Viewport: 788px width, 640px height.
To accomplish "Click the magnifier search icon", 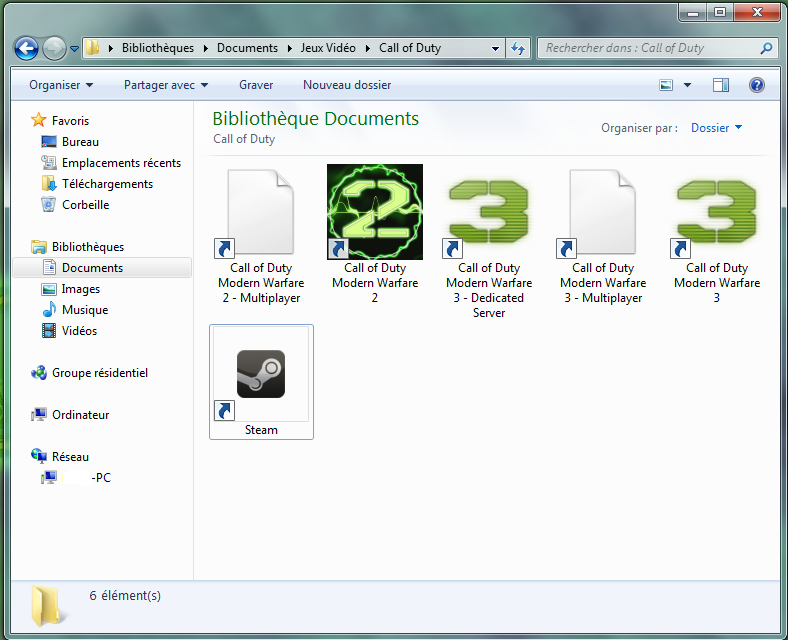I will coord(766,48).
